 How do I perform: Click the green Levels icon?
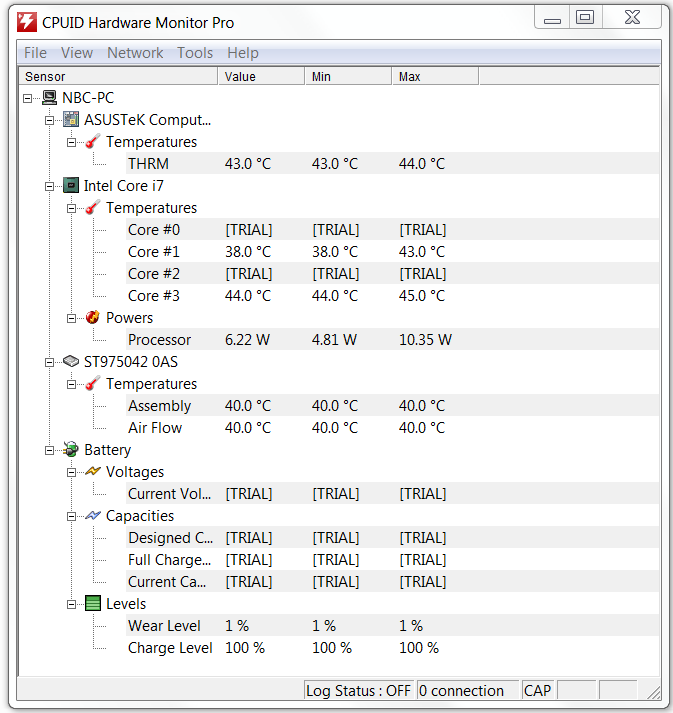[93, 604]
